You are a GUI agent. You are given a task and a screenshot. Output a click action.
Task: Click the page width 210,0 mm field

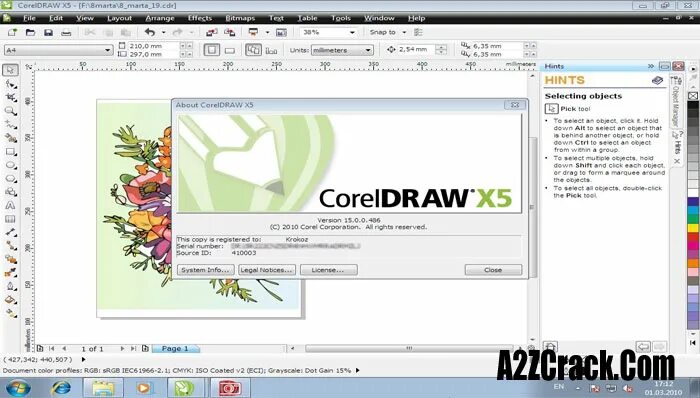[153, 46]
